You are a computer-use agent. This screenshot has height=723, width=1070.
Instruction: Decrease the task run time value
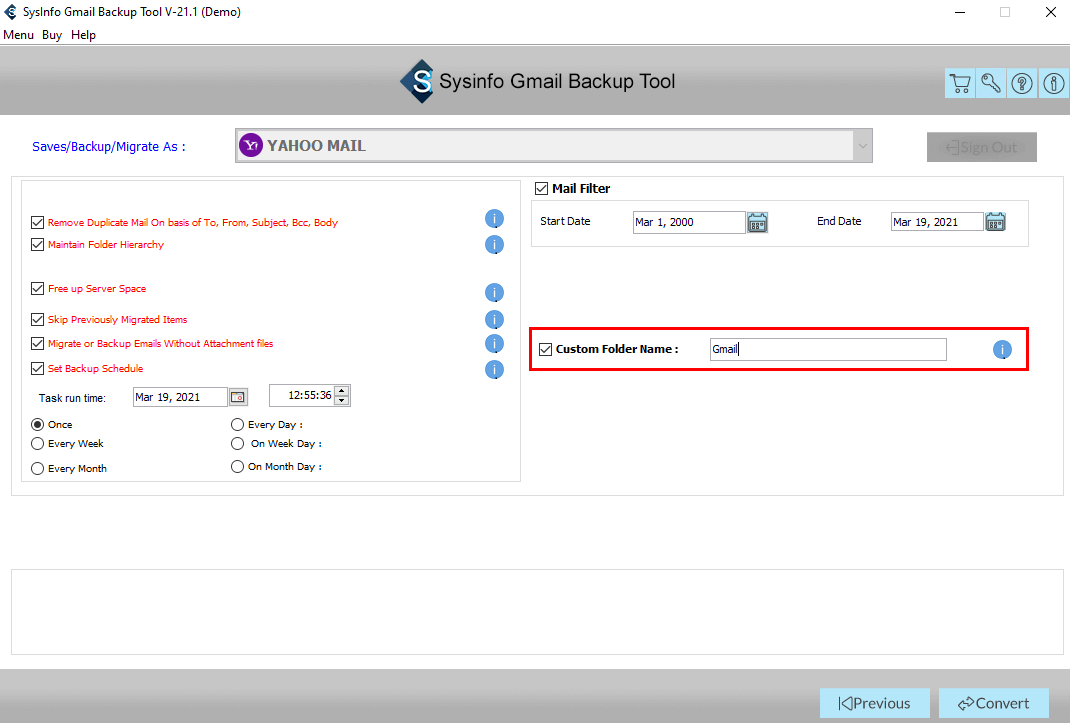tap(342, 401)
